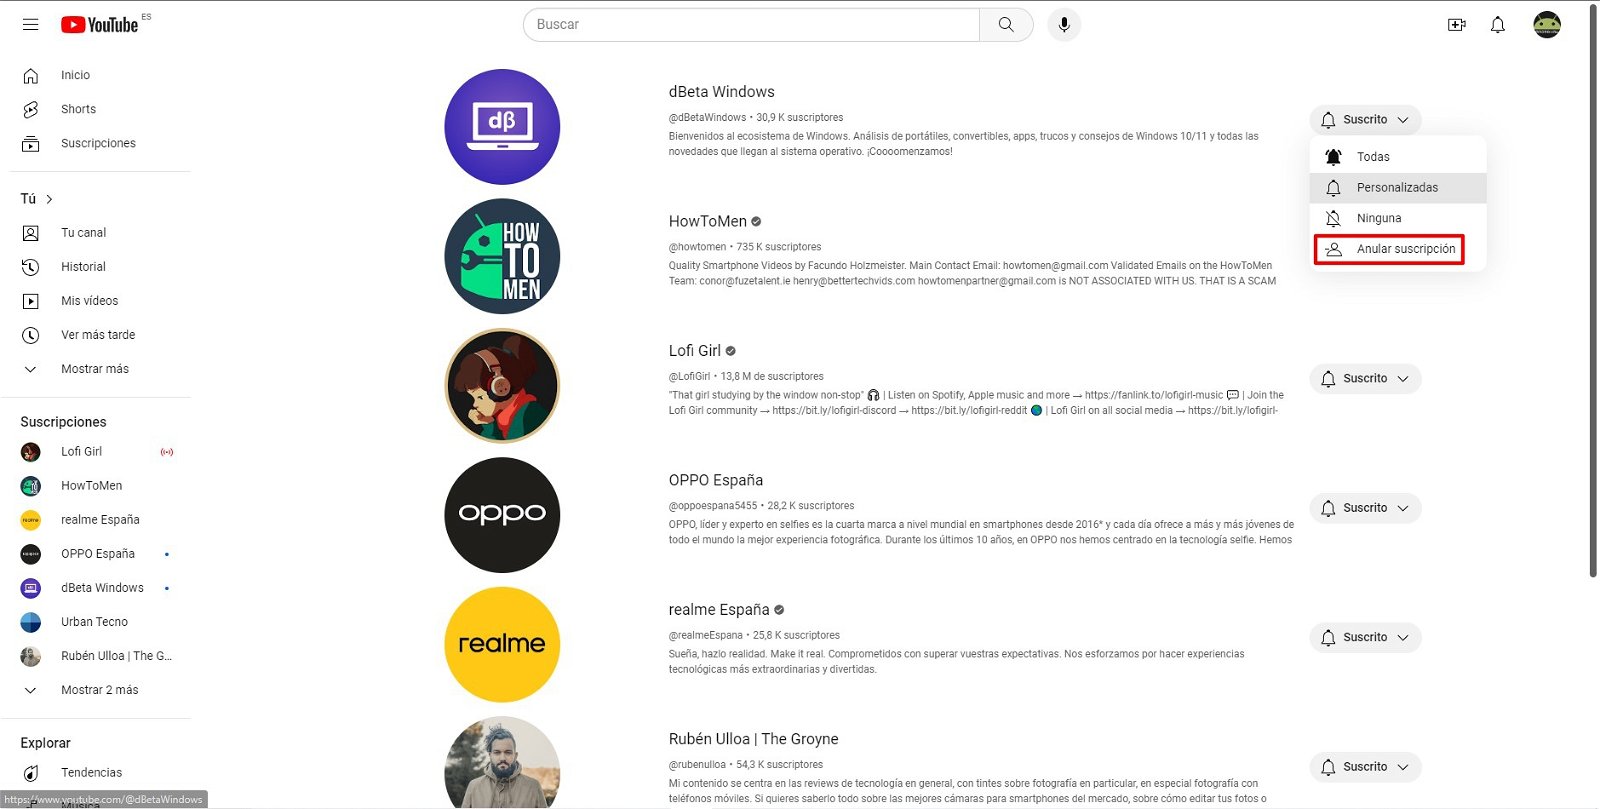The image size is (1600, 809).
Task: Click the Inicio home icon
Action: 31,75
